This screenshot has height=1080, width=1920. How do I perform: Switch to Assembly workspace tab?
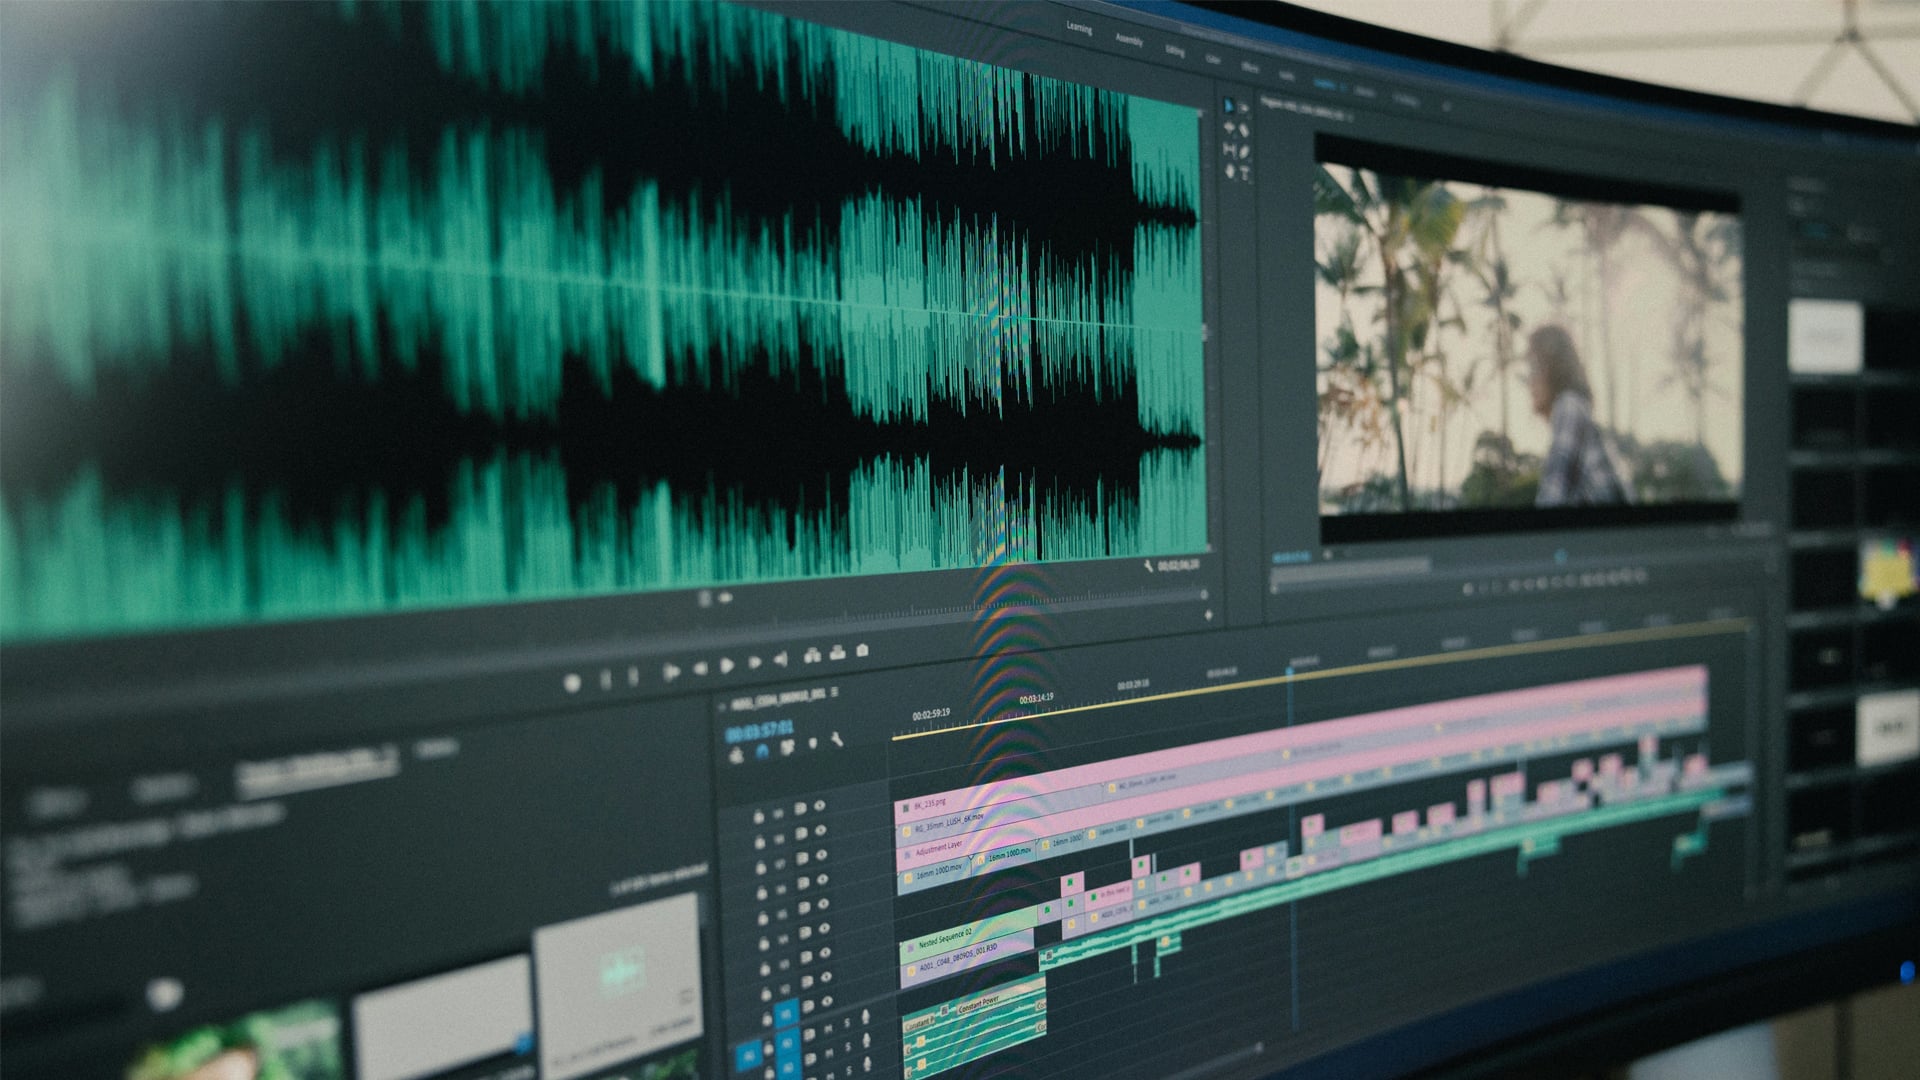pyautogui.click(x=1129, y=40)
